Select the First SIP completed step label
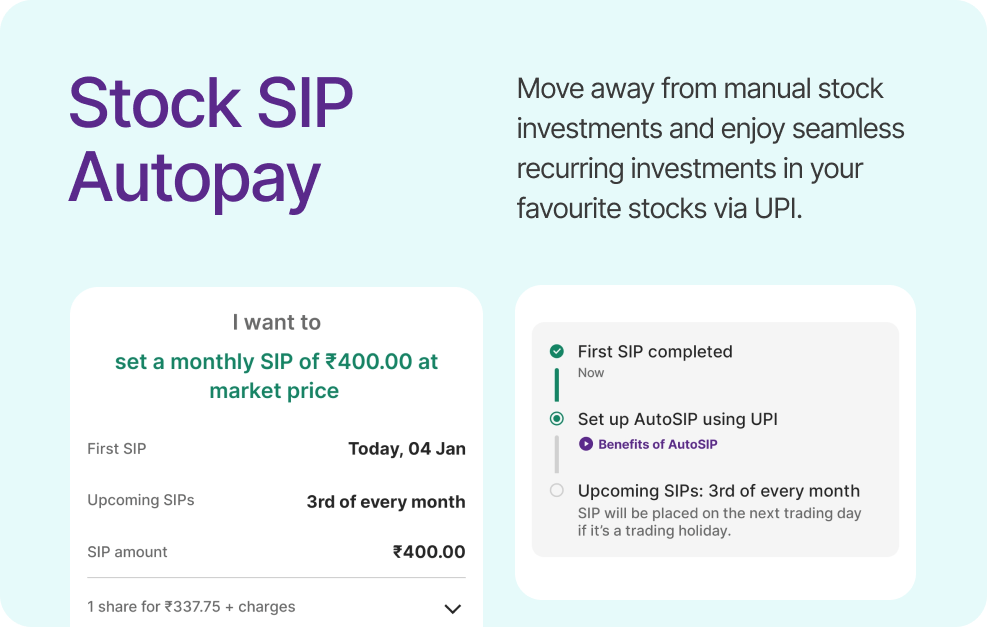Screen dimensions: 987x627 tap(655, 351)
